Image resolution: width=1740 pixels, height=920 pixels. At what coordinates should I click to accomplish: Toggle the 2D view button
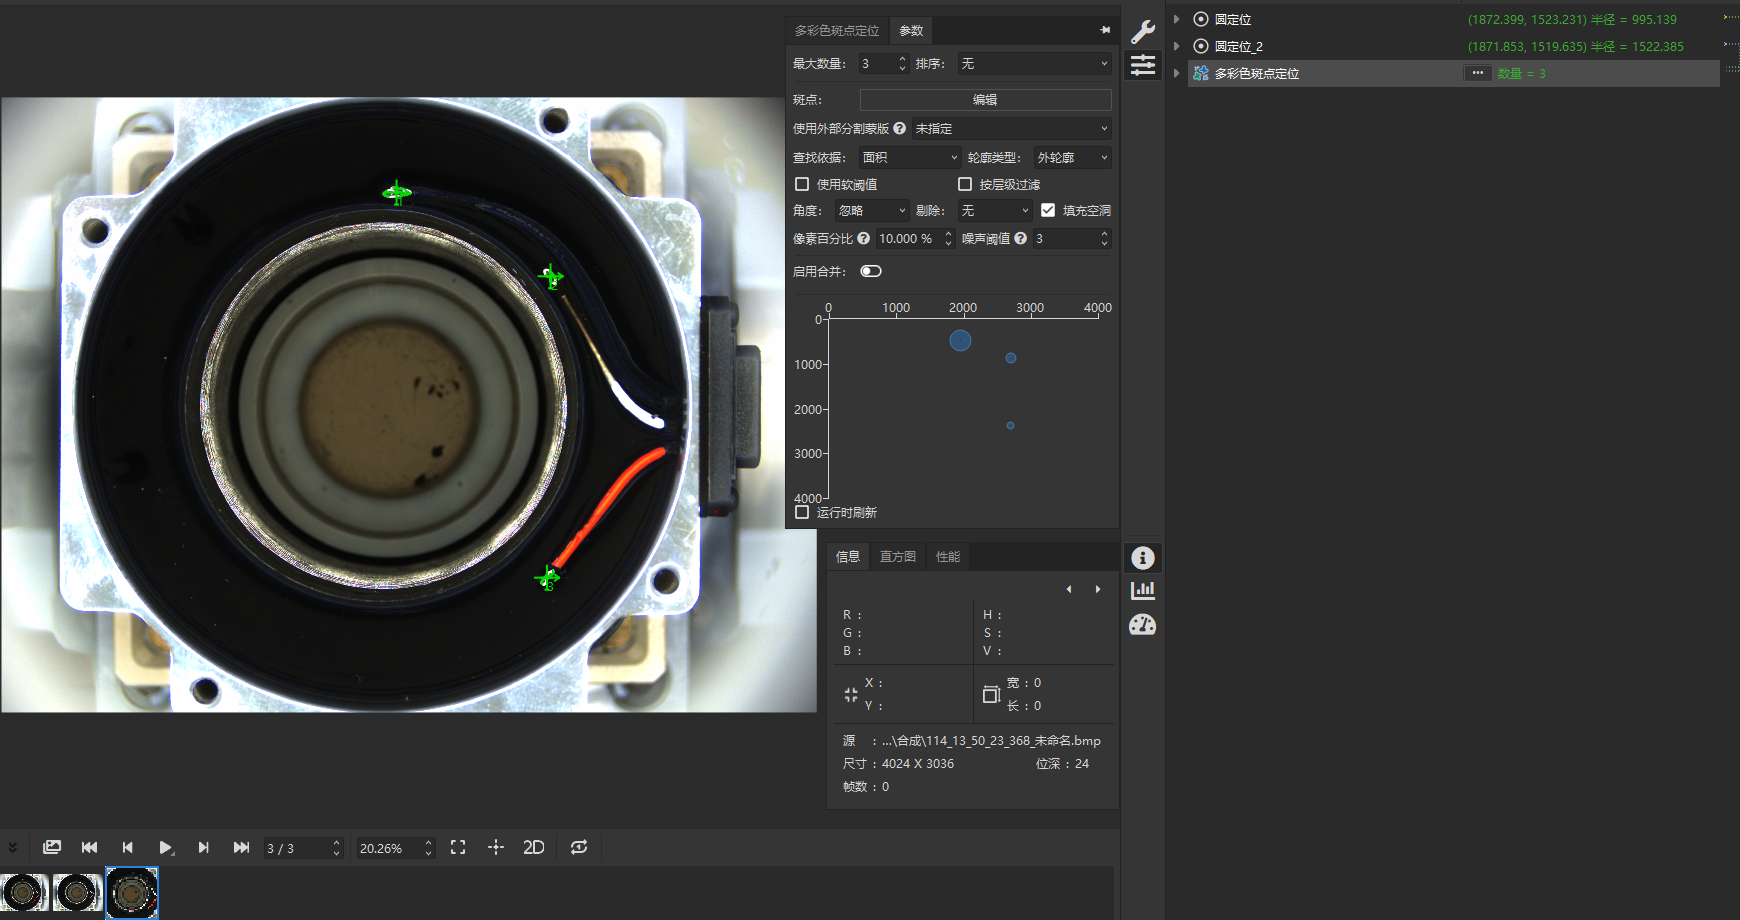[534, 848]
